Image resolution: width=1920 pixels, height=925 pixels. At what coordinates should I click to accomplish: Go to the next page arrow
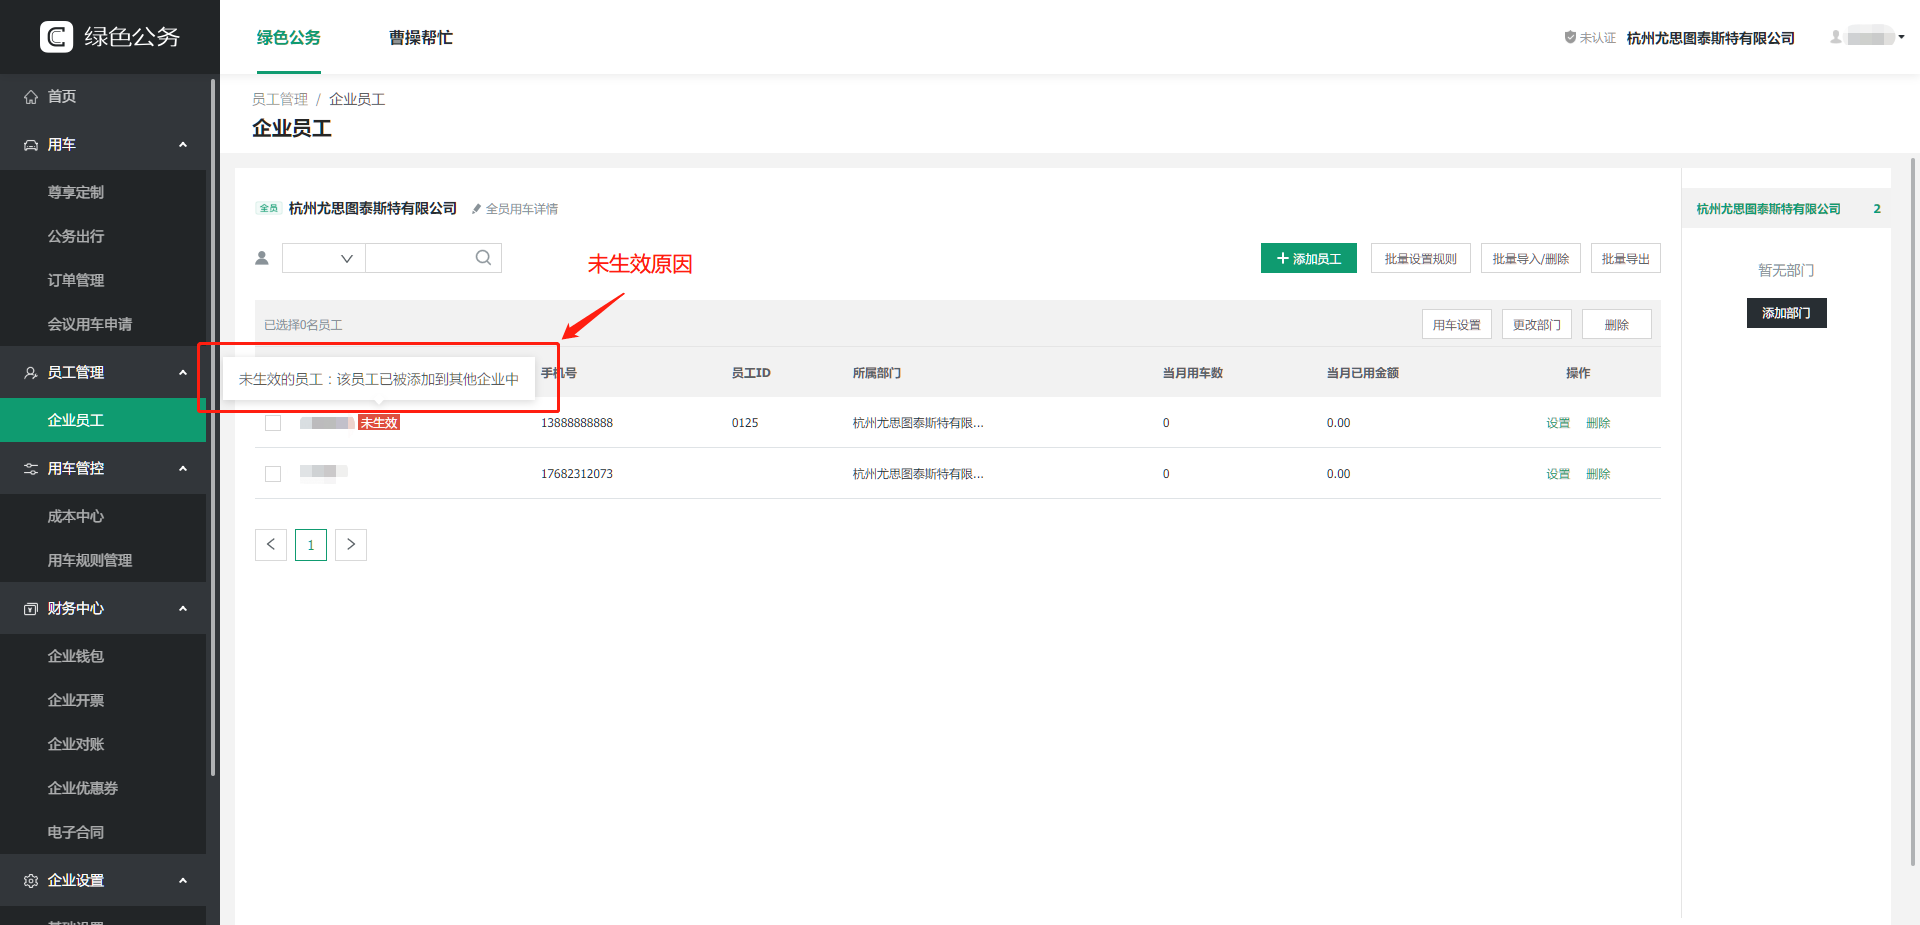point(351,545)
